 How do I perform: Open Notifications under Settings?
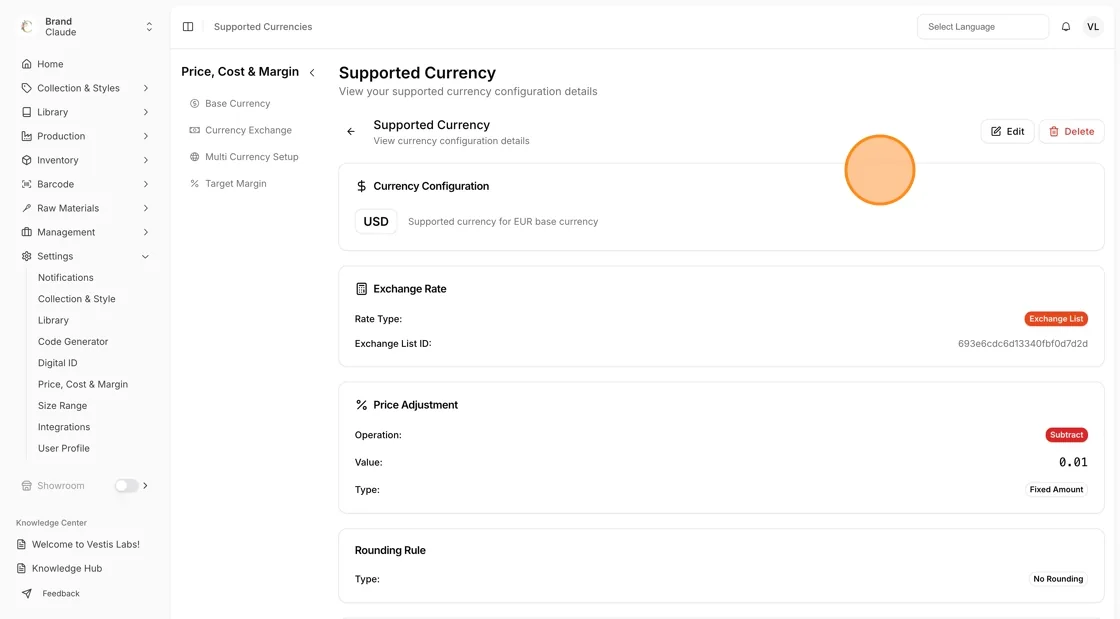pyautogui.click(x=66, y=278)
